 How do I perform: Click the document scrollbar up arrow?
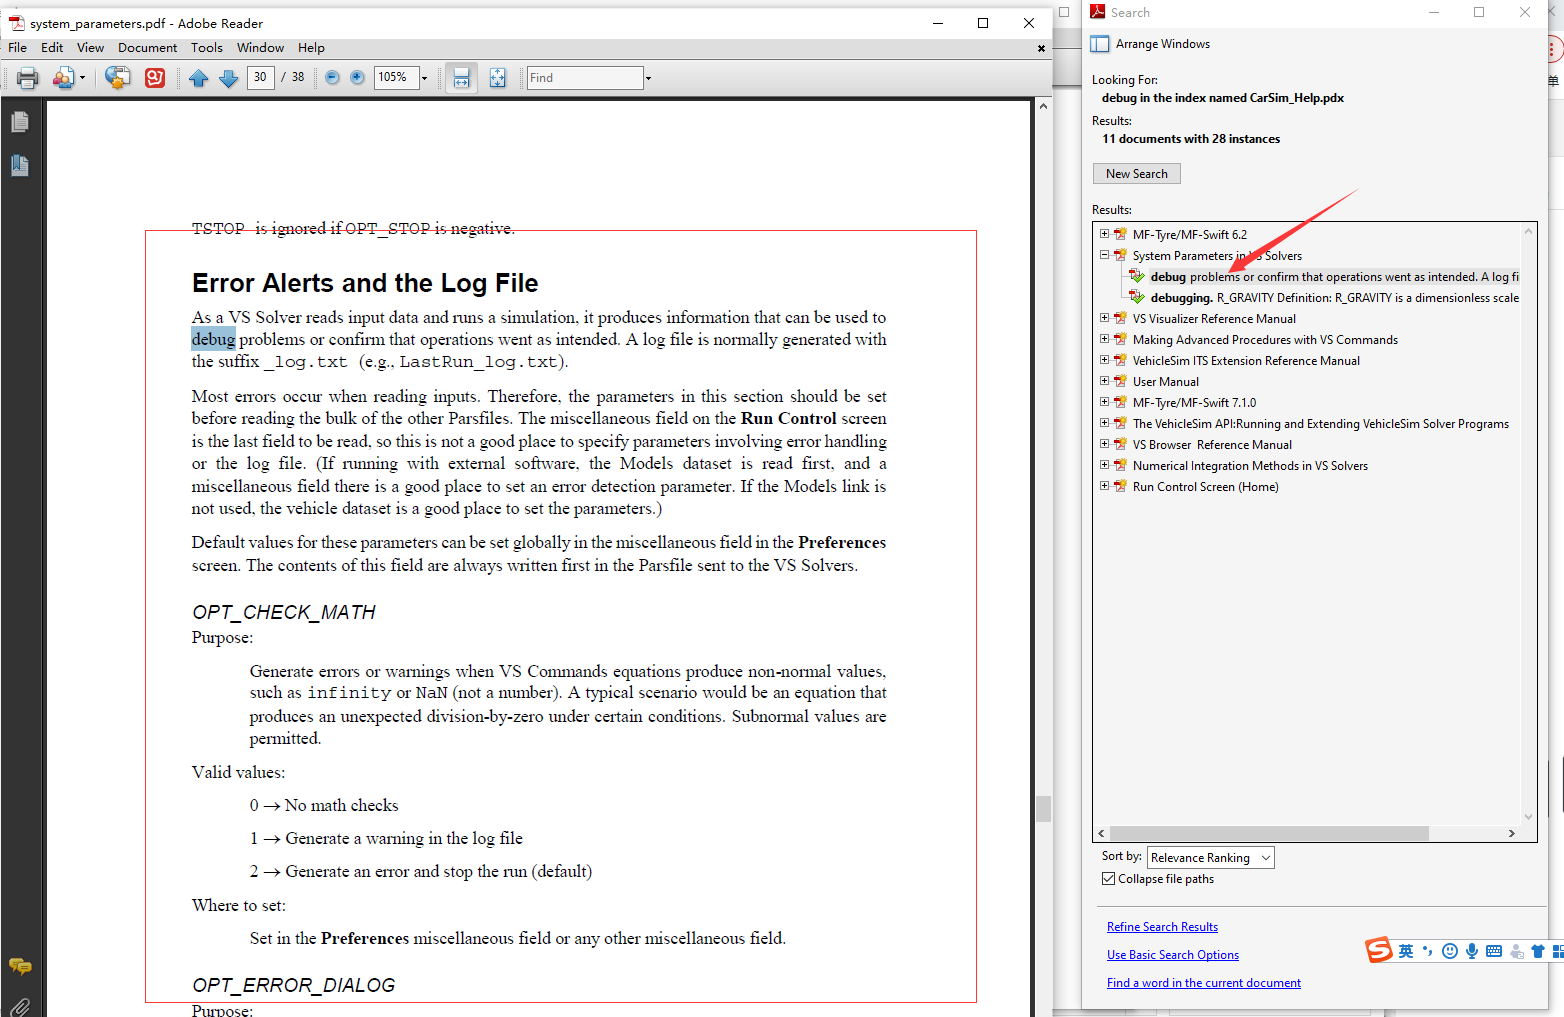pos(1043,106)
